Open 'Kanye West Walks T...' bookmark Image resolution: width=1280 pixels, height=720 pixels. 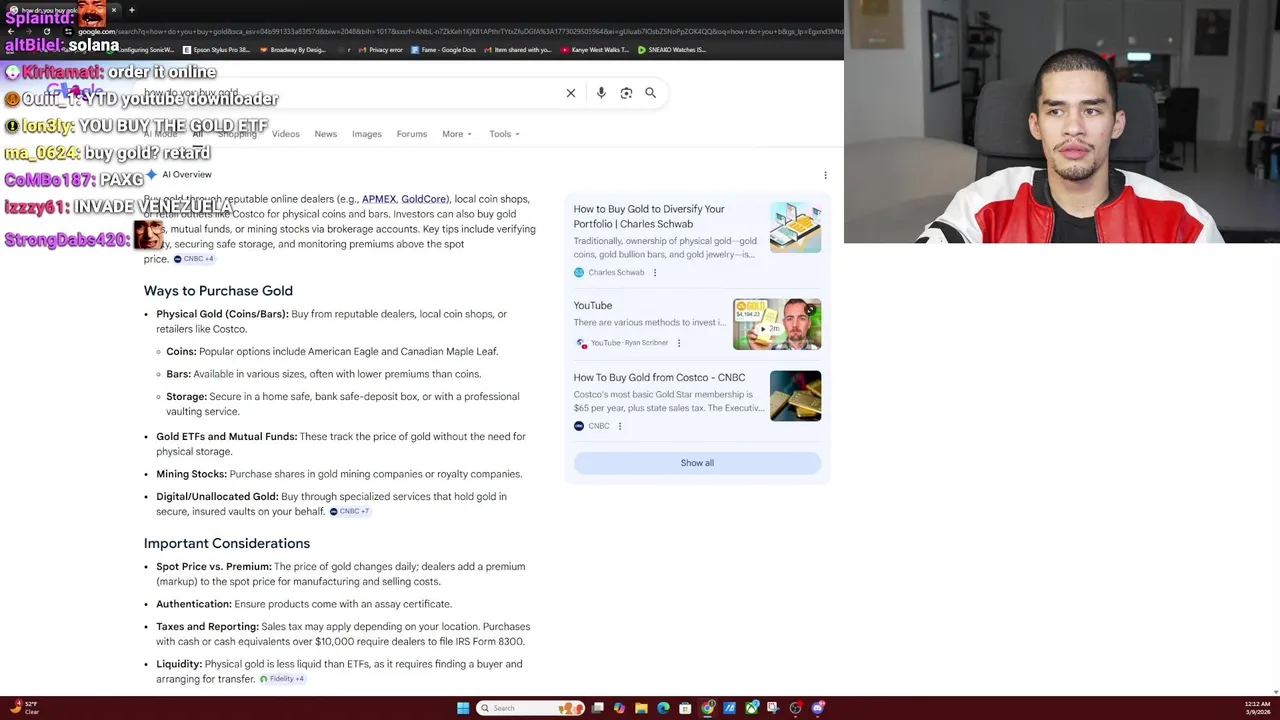pos(595,50)
